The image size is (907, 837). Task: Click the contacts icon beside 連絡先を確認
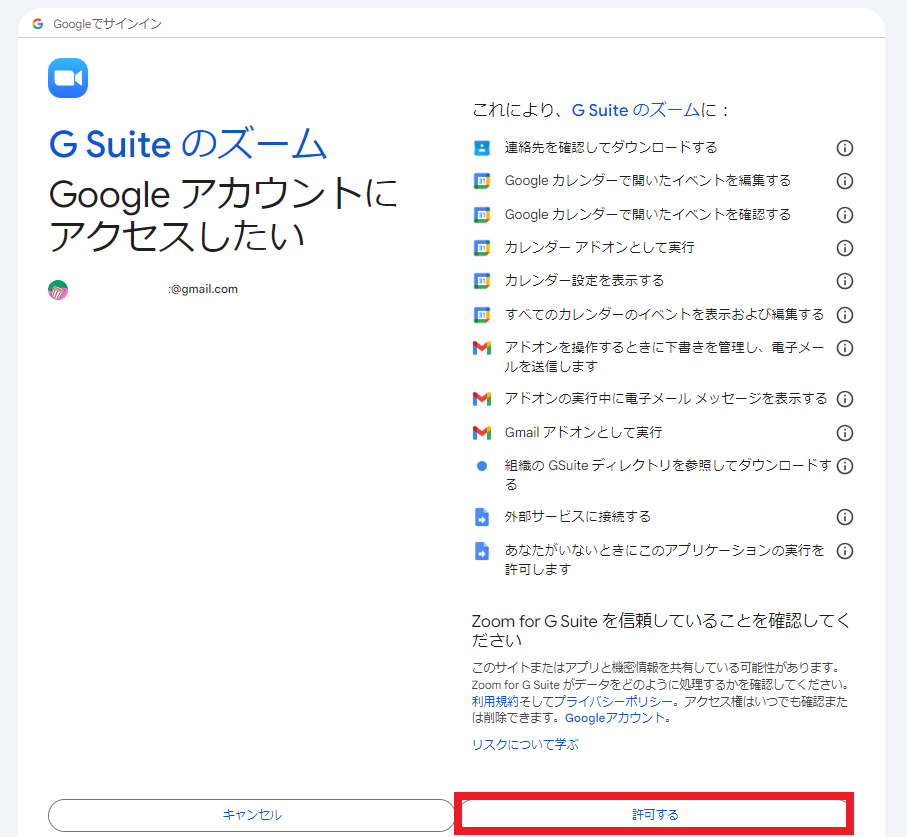point(482,148)
